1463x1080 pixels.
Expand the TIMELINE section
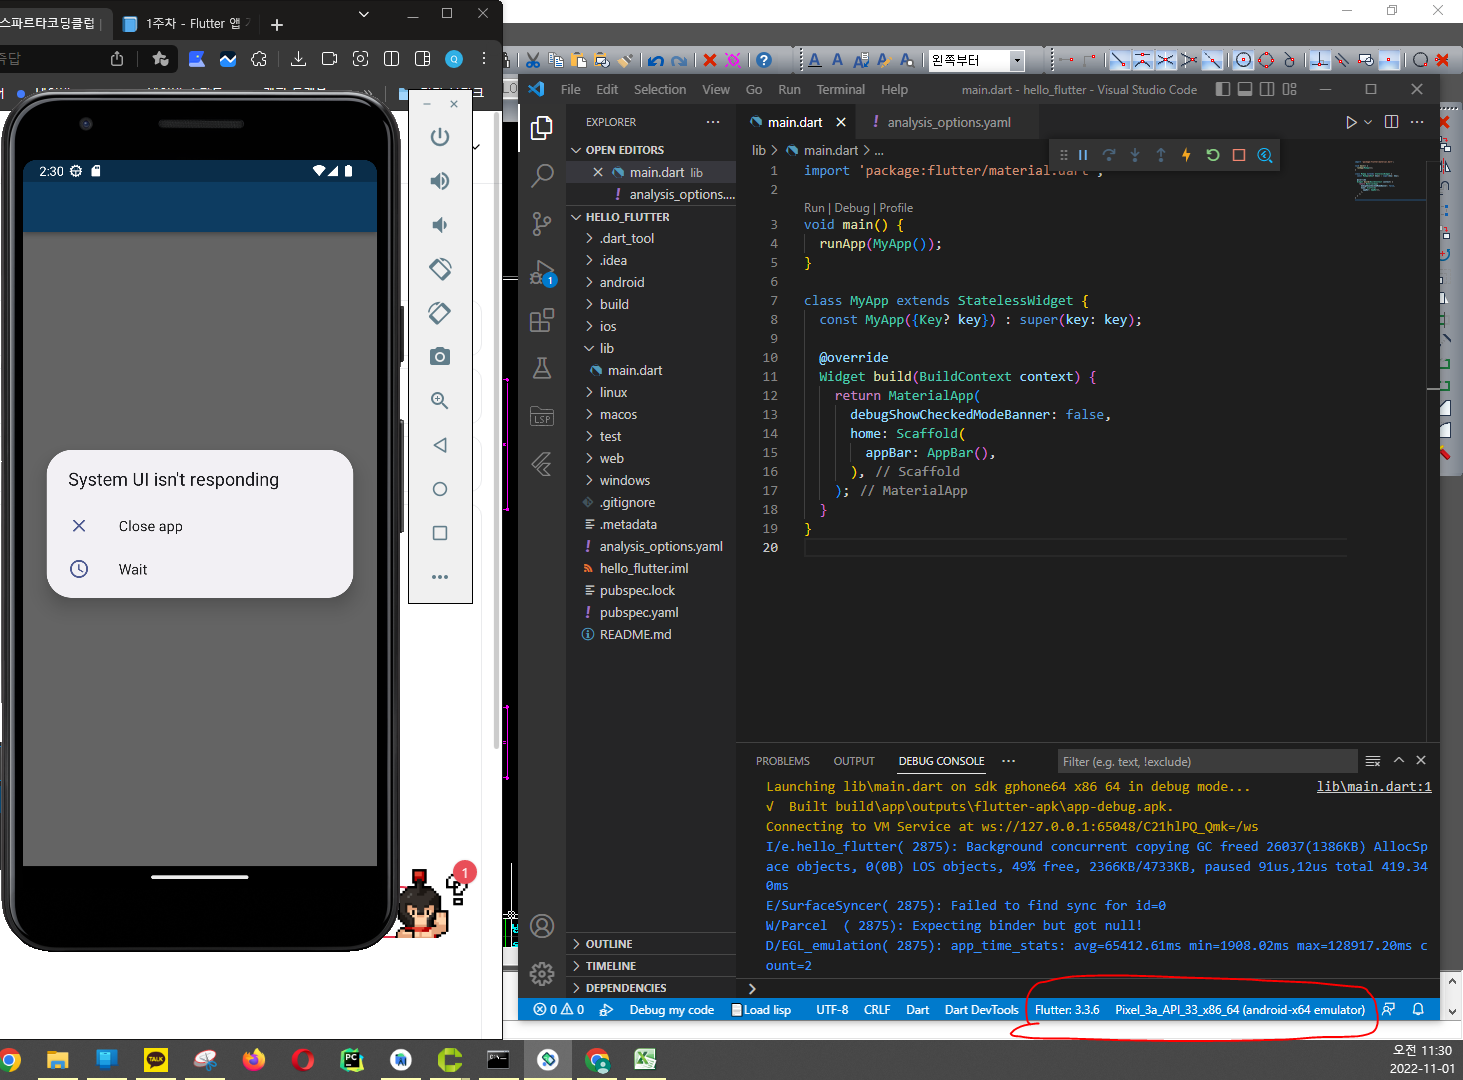pyautogui.click(x=651, y=966)
